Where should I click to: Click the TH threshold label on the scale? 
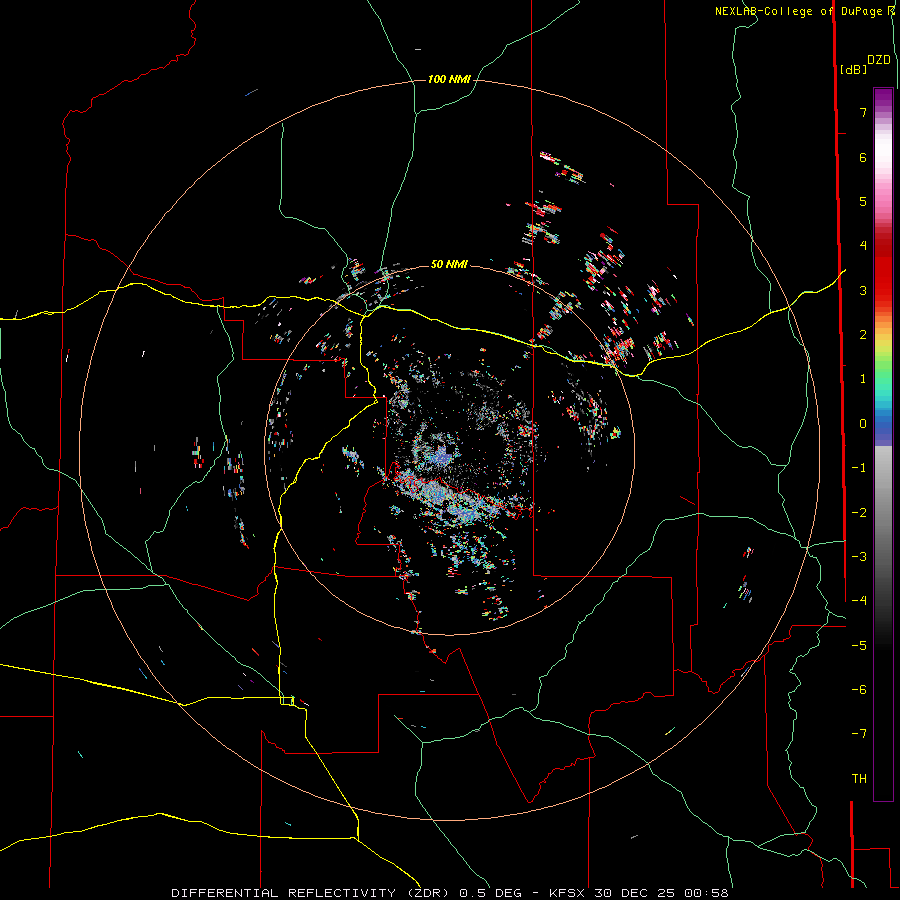[x=859, y=779]
